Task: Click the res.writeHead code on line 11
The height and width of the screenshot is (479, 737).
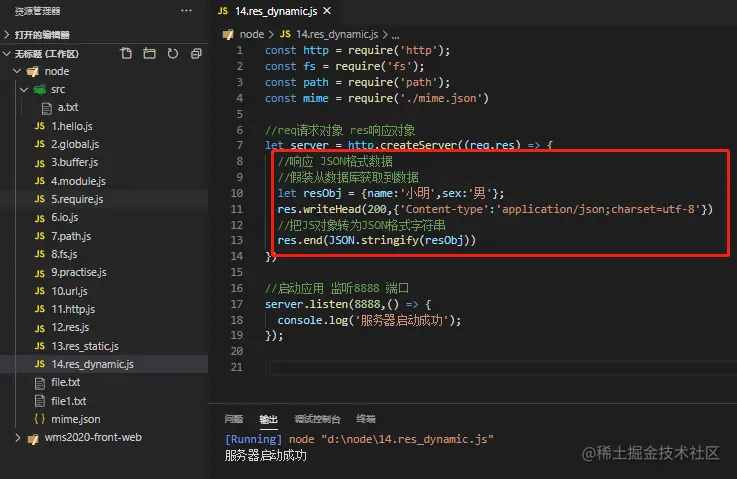Action: pos(320,209)
